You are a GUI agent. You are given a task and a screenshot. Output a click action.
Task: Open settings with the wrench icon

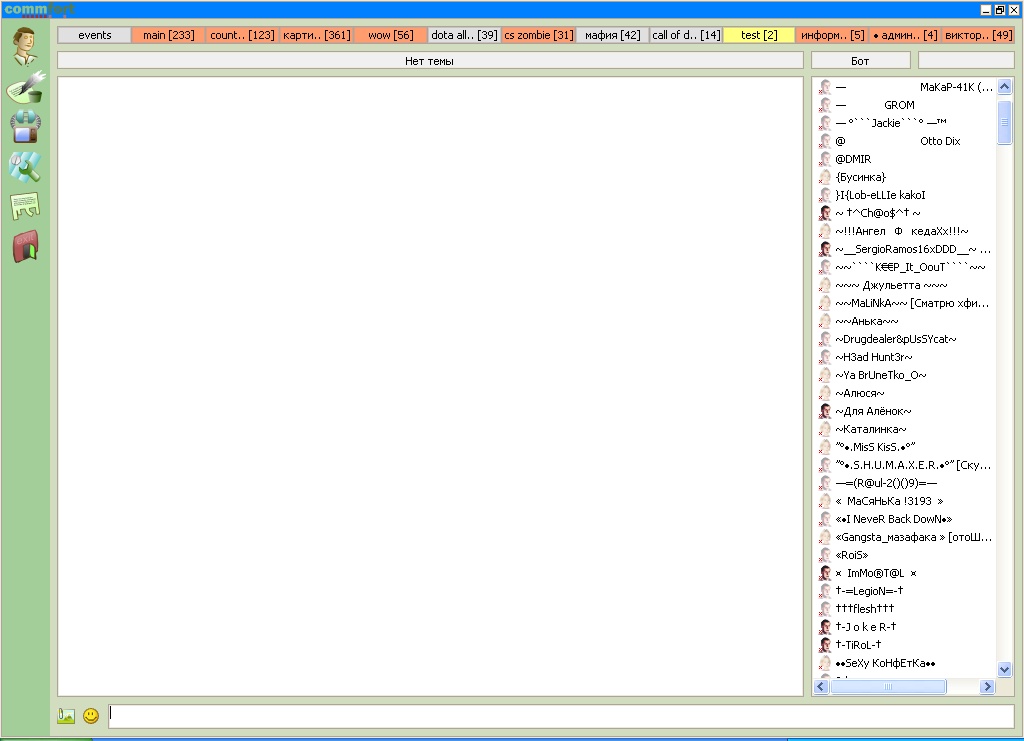(25, 166)
